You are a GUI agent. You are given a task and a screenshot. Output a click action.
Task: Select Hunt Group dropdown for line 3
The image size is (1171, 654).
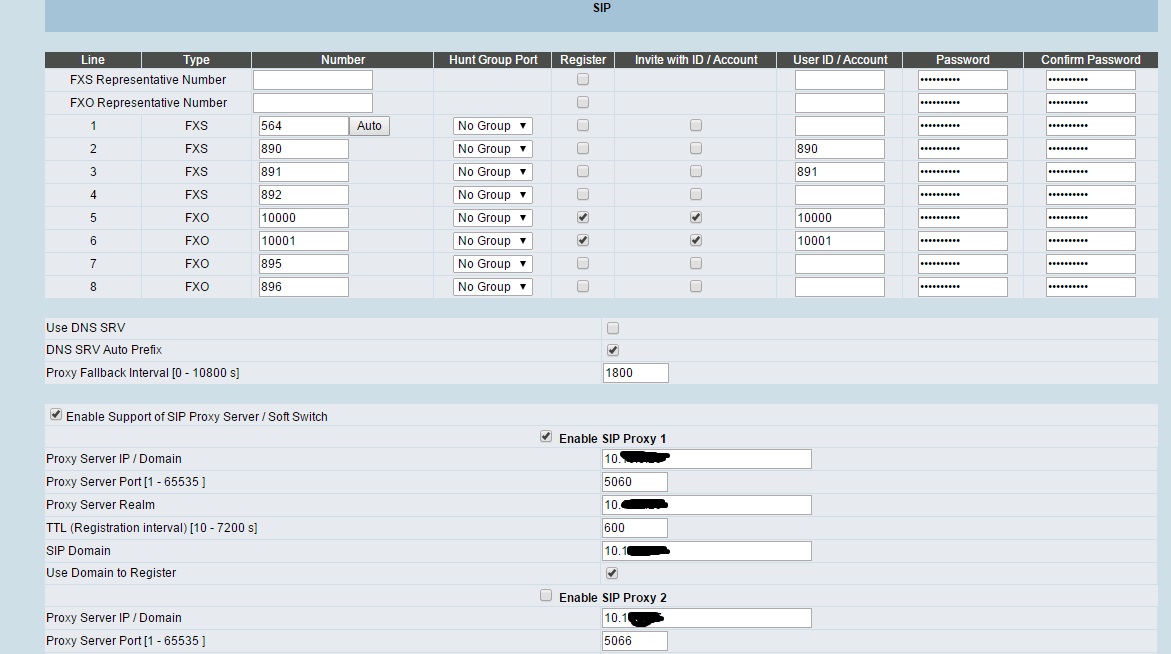point(492,172)
